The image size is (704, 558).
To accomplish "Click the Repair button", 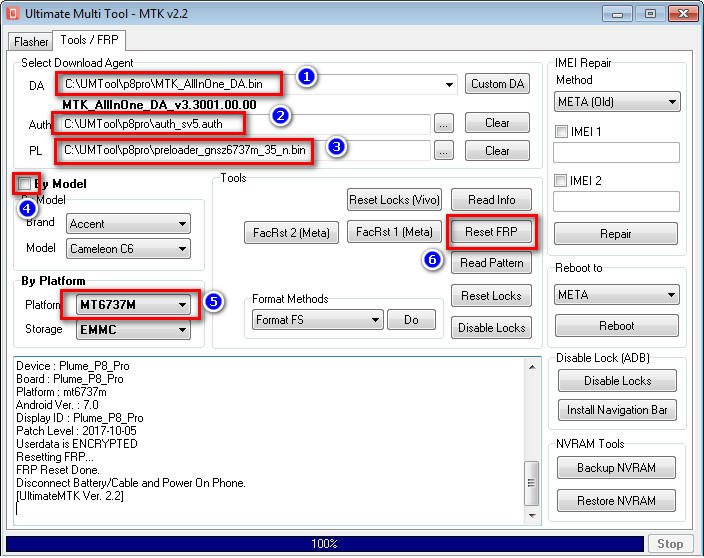I will point(616,234).
